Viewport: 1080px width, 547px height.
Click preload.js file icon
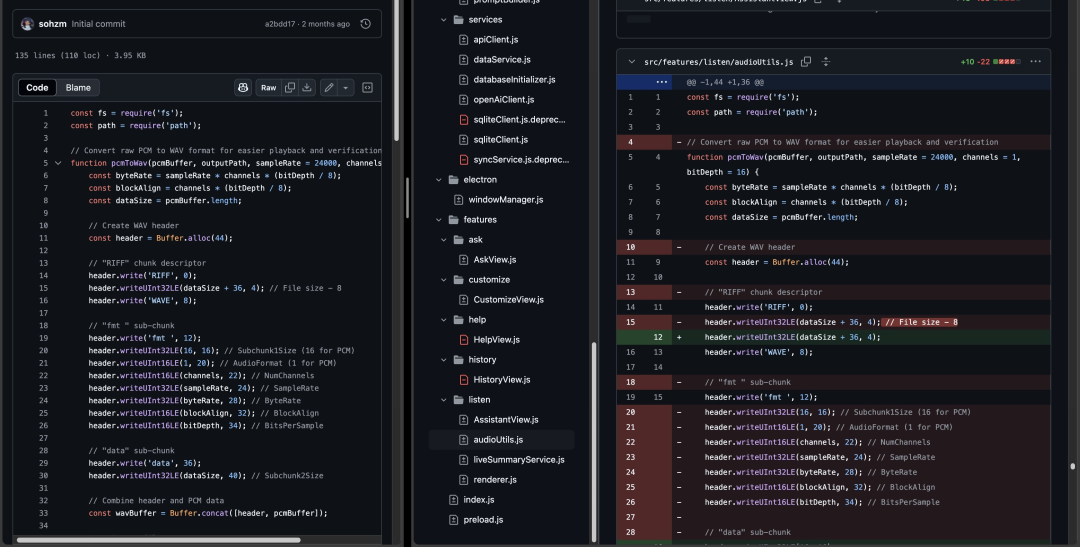coord(453,520)
